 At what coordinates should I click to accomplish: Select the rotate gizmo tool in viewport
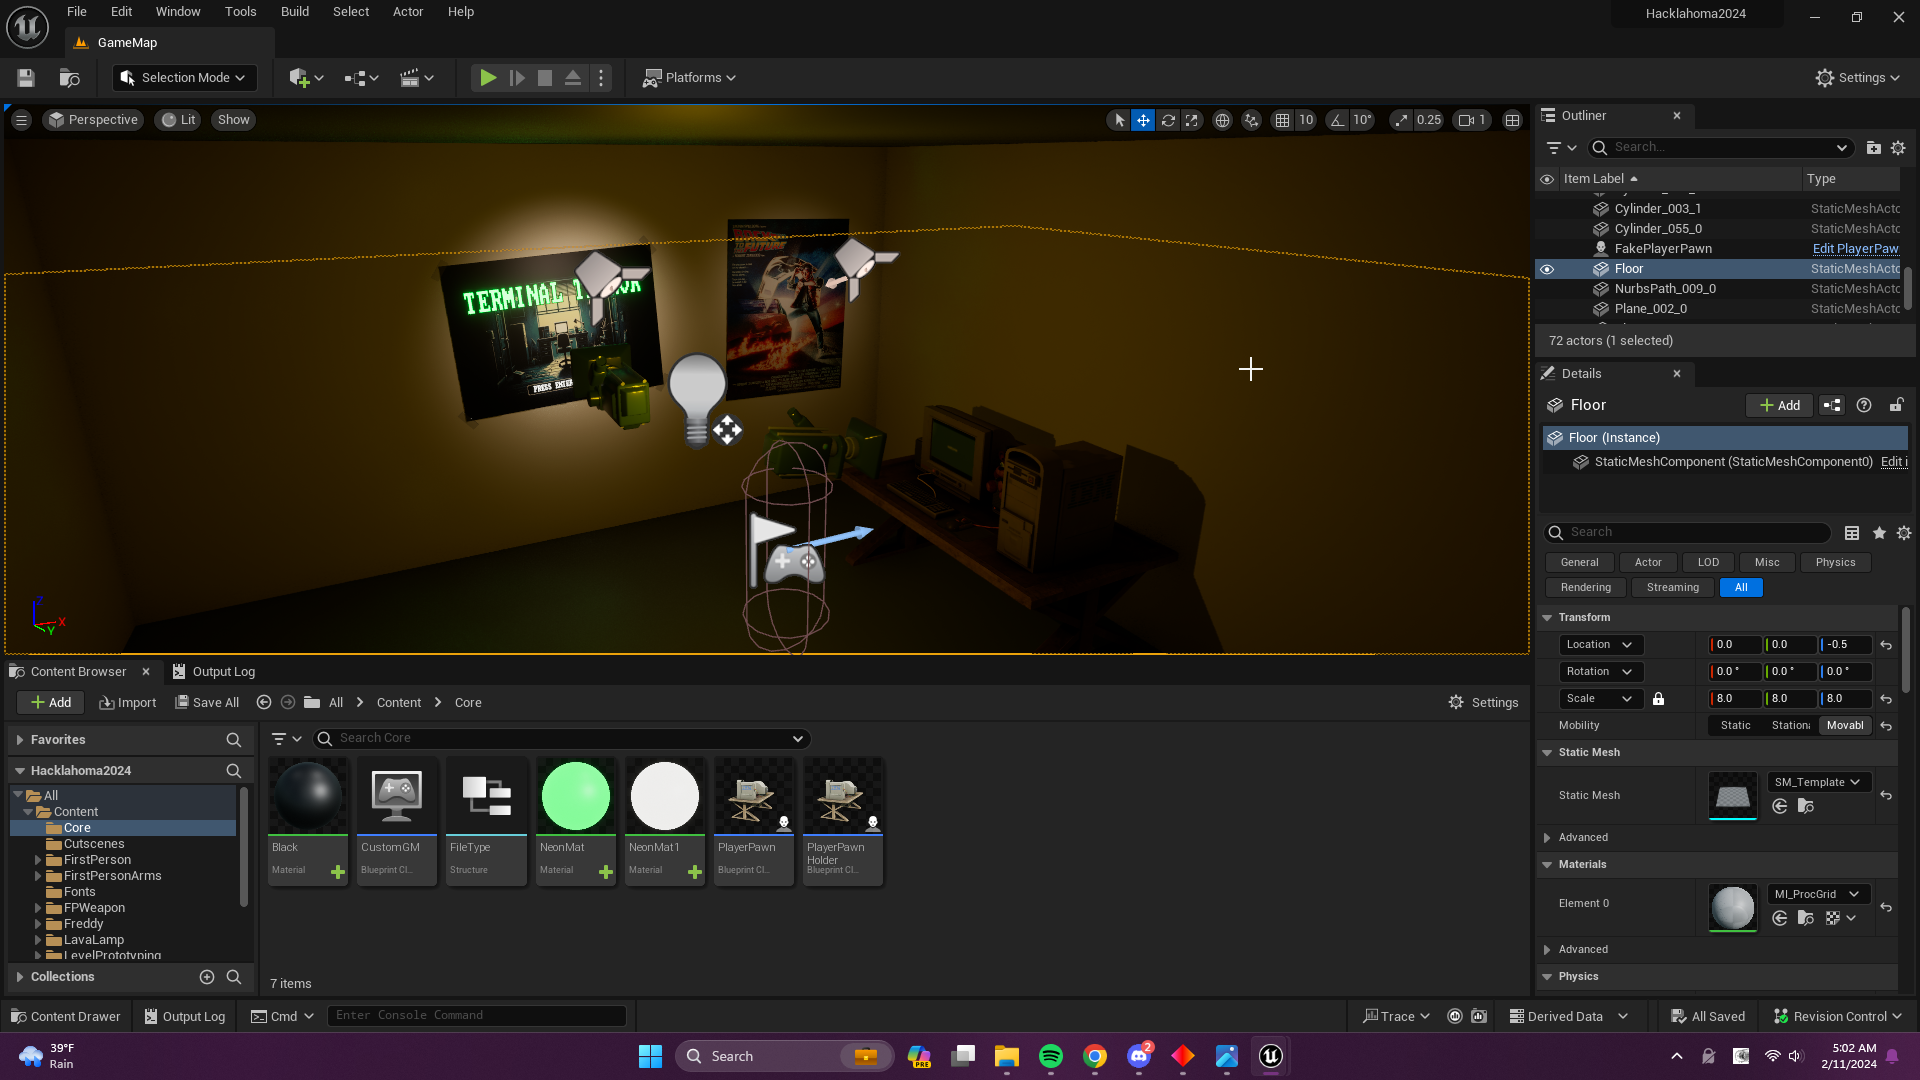pyautogui.click(x=1168, y=120)
